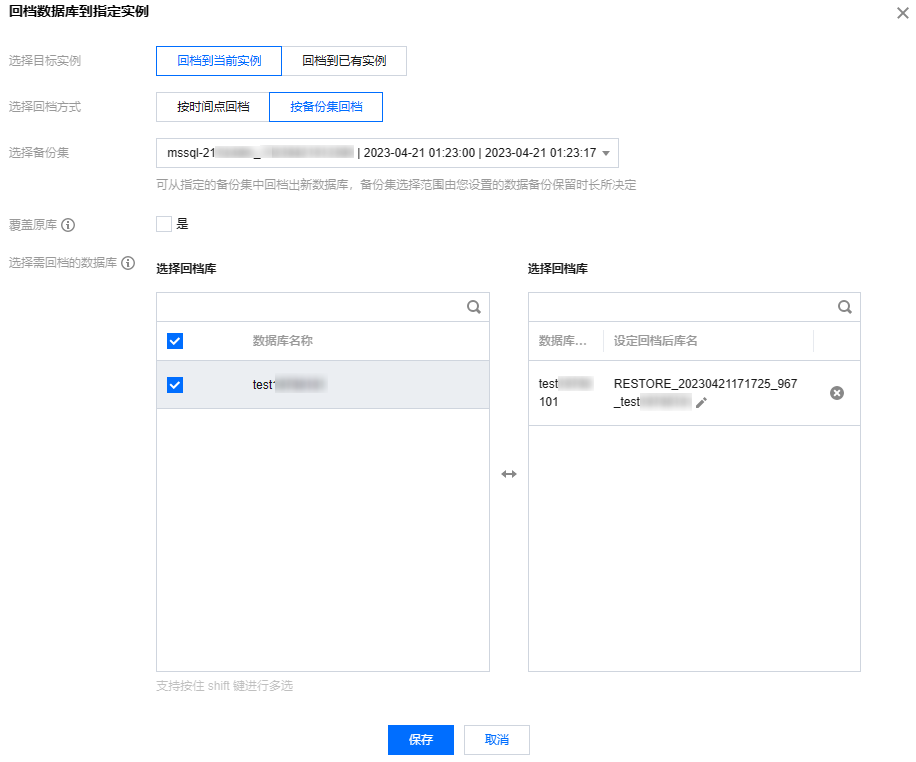Click the pencil icon to rename restored database
Screen dimensions: 916x762
pos(701,402)
